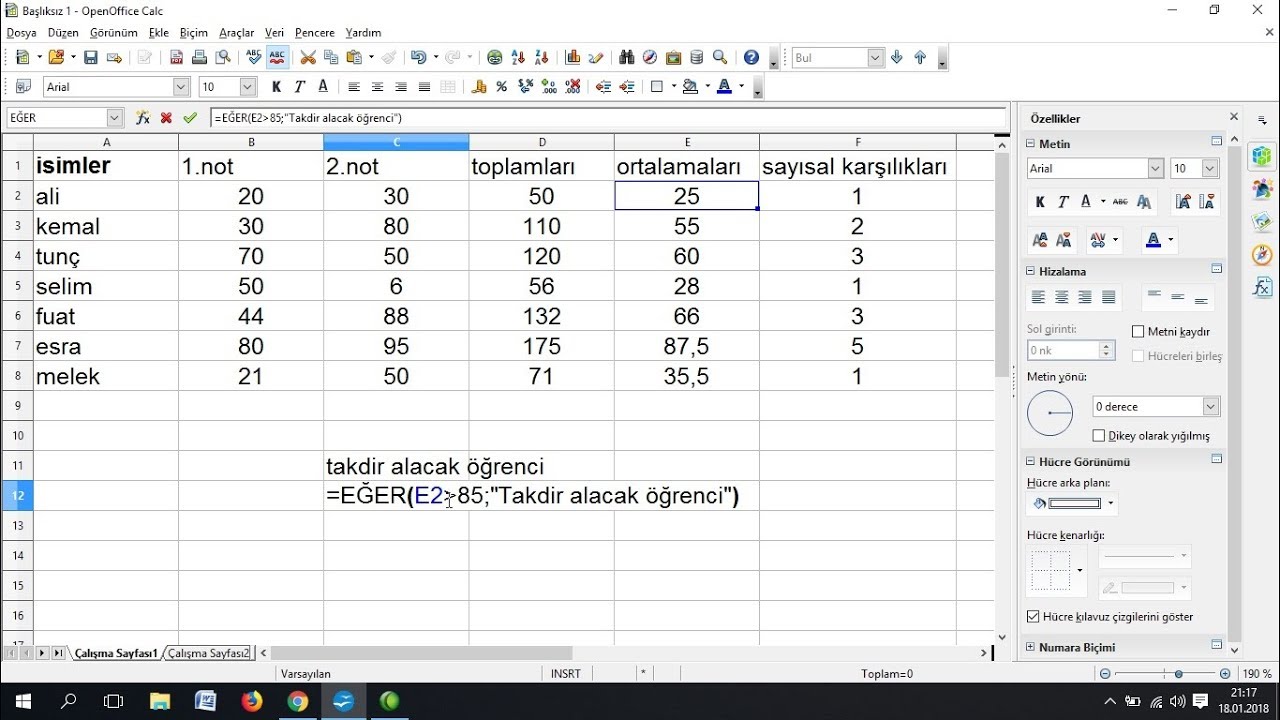Open font name Arial dropdown in toolbar

pyautogui.click(x=181, y=87)
